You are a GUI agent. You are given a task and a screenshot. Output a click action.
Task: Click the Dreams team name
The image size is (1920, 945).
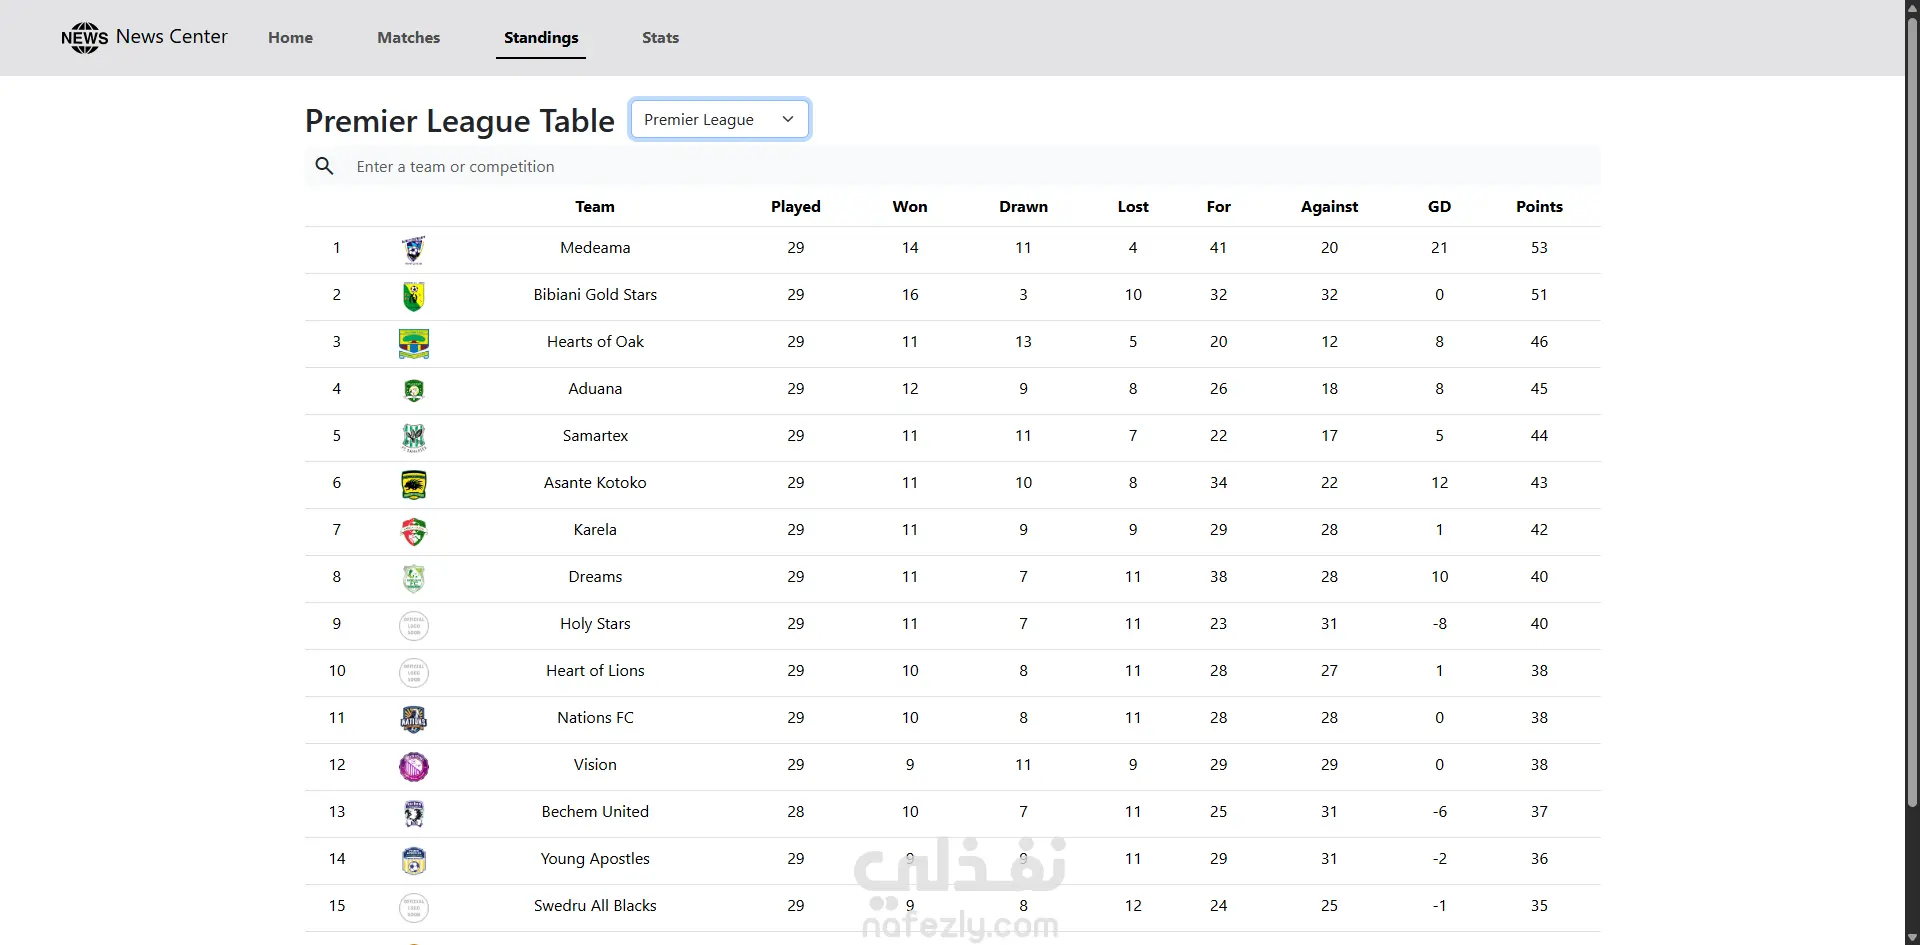point(595,577)
